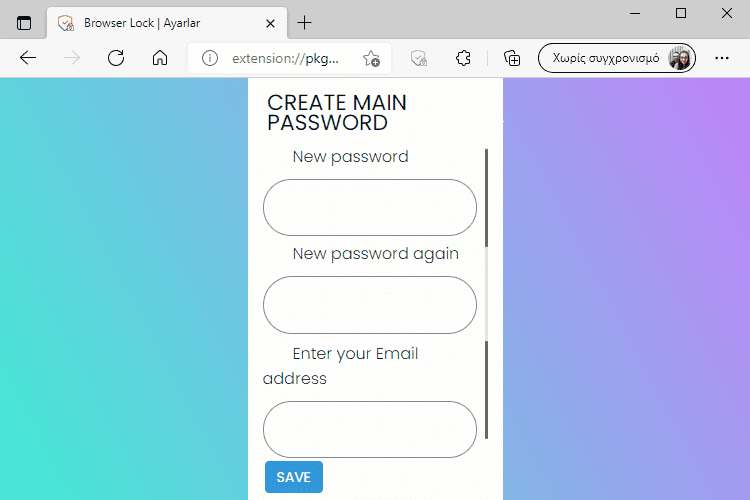Image resolution: width=750 pixels, height=500 pixels.
Task: Click the 'New password again' label
Action: [x=375, y=254]
